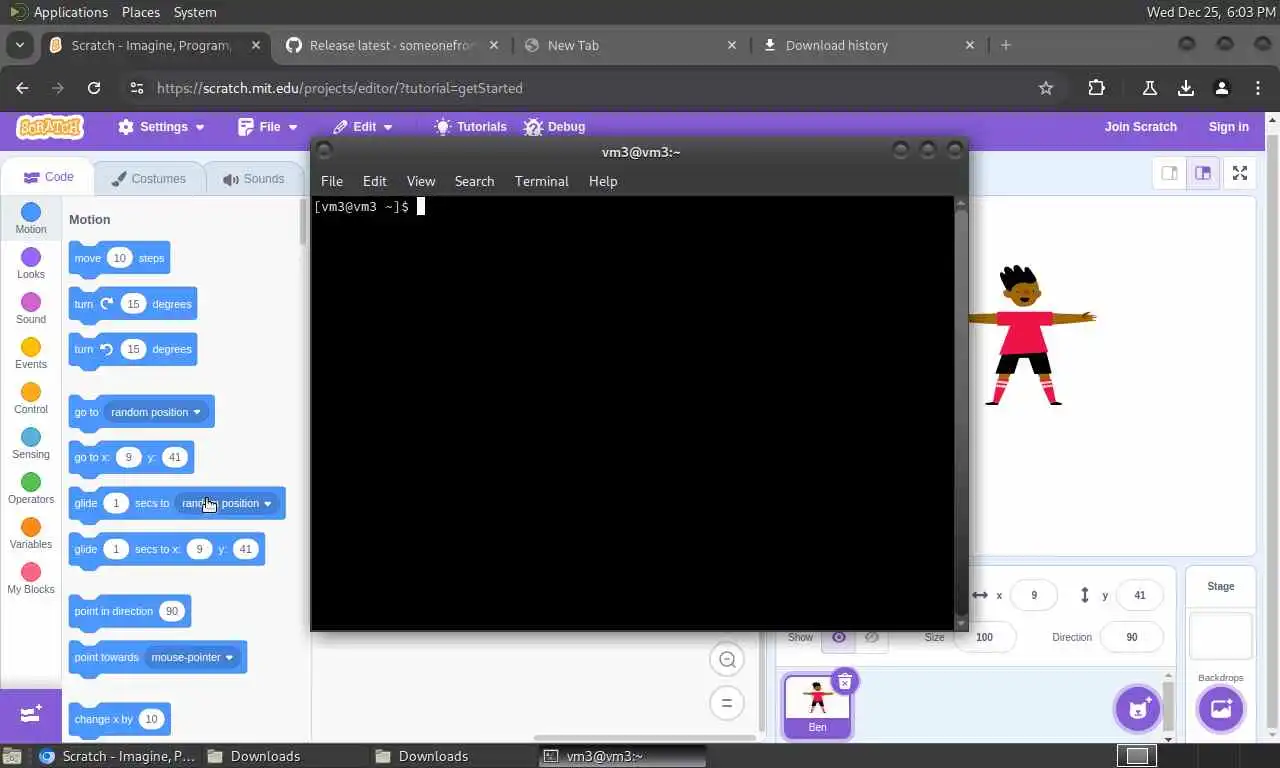The image size is (1280, 768).
Task: Click Sign in link
Action: click(x=1229, y=127)
